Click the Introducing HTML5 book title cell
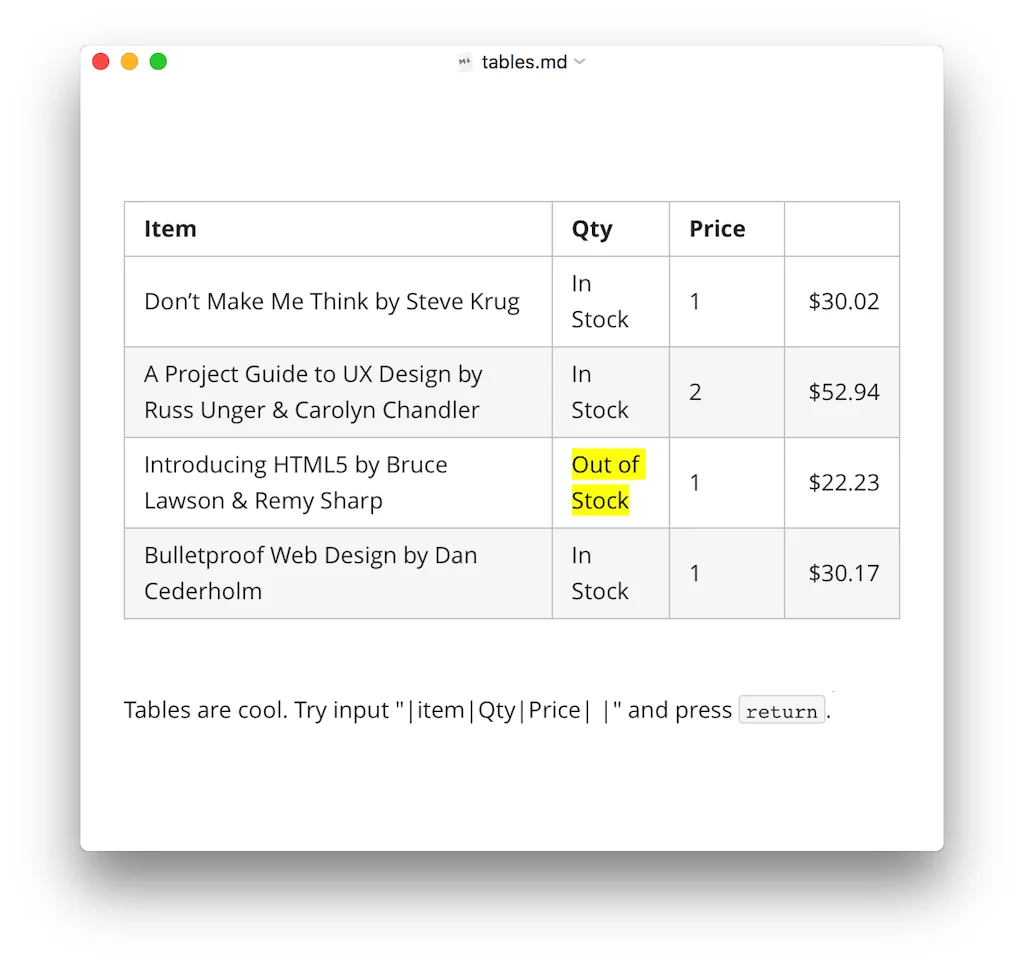The width and height of the screenshot is (1024, 966). click(296, 483)
